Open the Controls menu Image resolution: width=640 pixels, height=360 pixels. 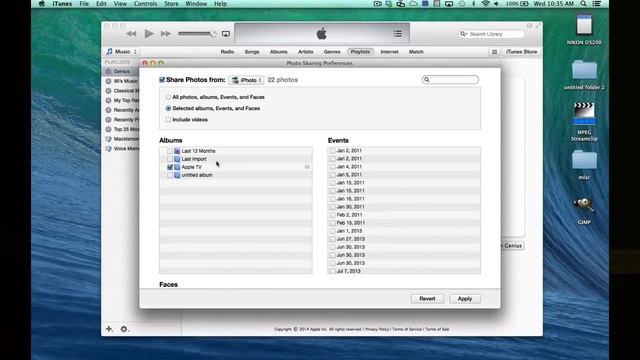click(145, 4)
